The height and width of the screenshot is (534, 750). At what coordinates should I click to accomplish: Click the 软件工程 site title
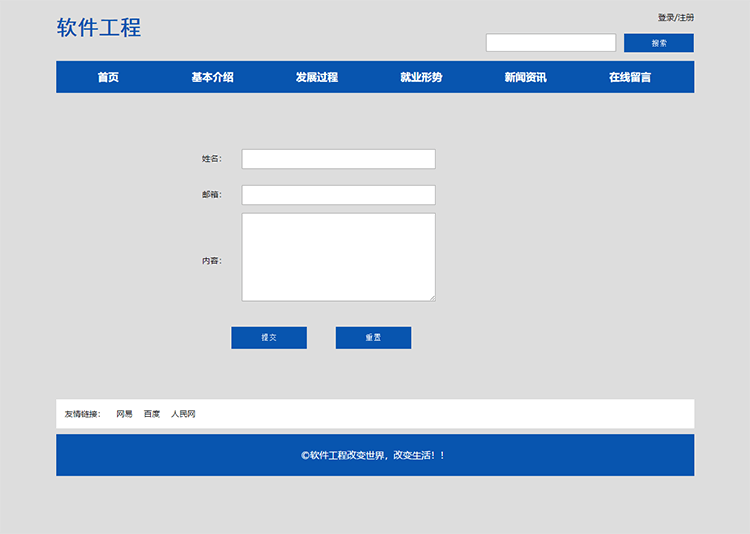(x=99, y=28)
